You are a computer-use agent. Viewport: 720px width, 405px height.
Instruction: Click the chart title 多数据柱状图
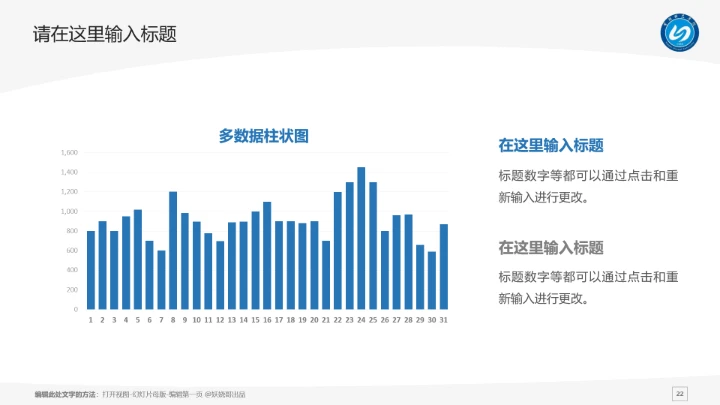pos(264,136)
